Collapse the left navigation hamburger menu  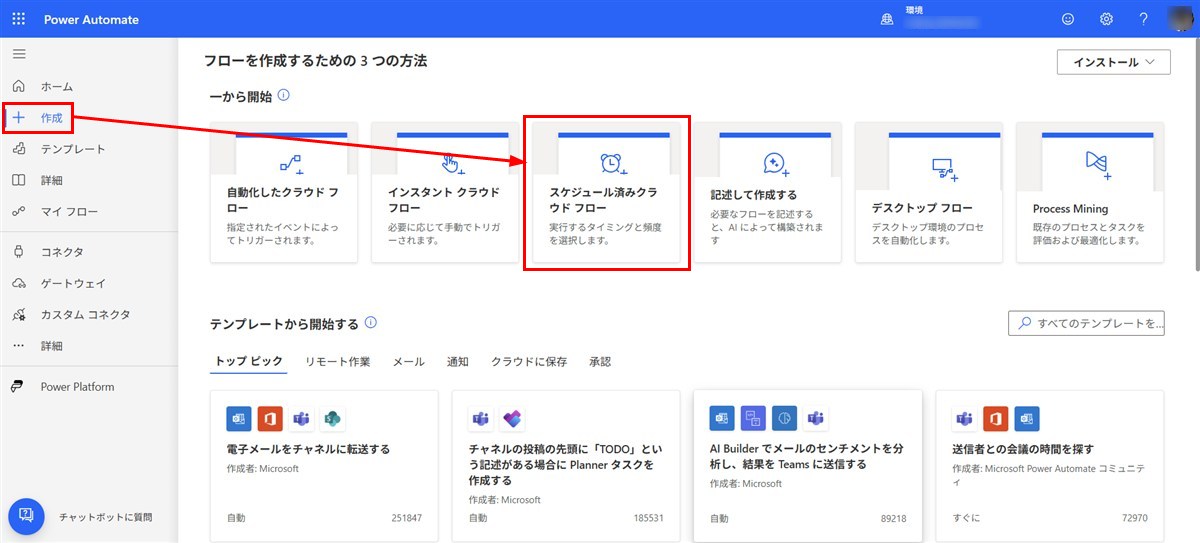pyautogui.click(x=19, y=53)
